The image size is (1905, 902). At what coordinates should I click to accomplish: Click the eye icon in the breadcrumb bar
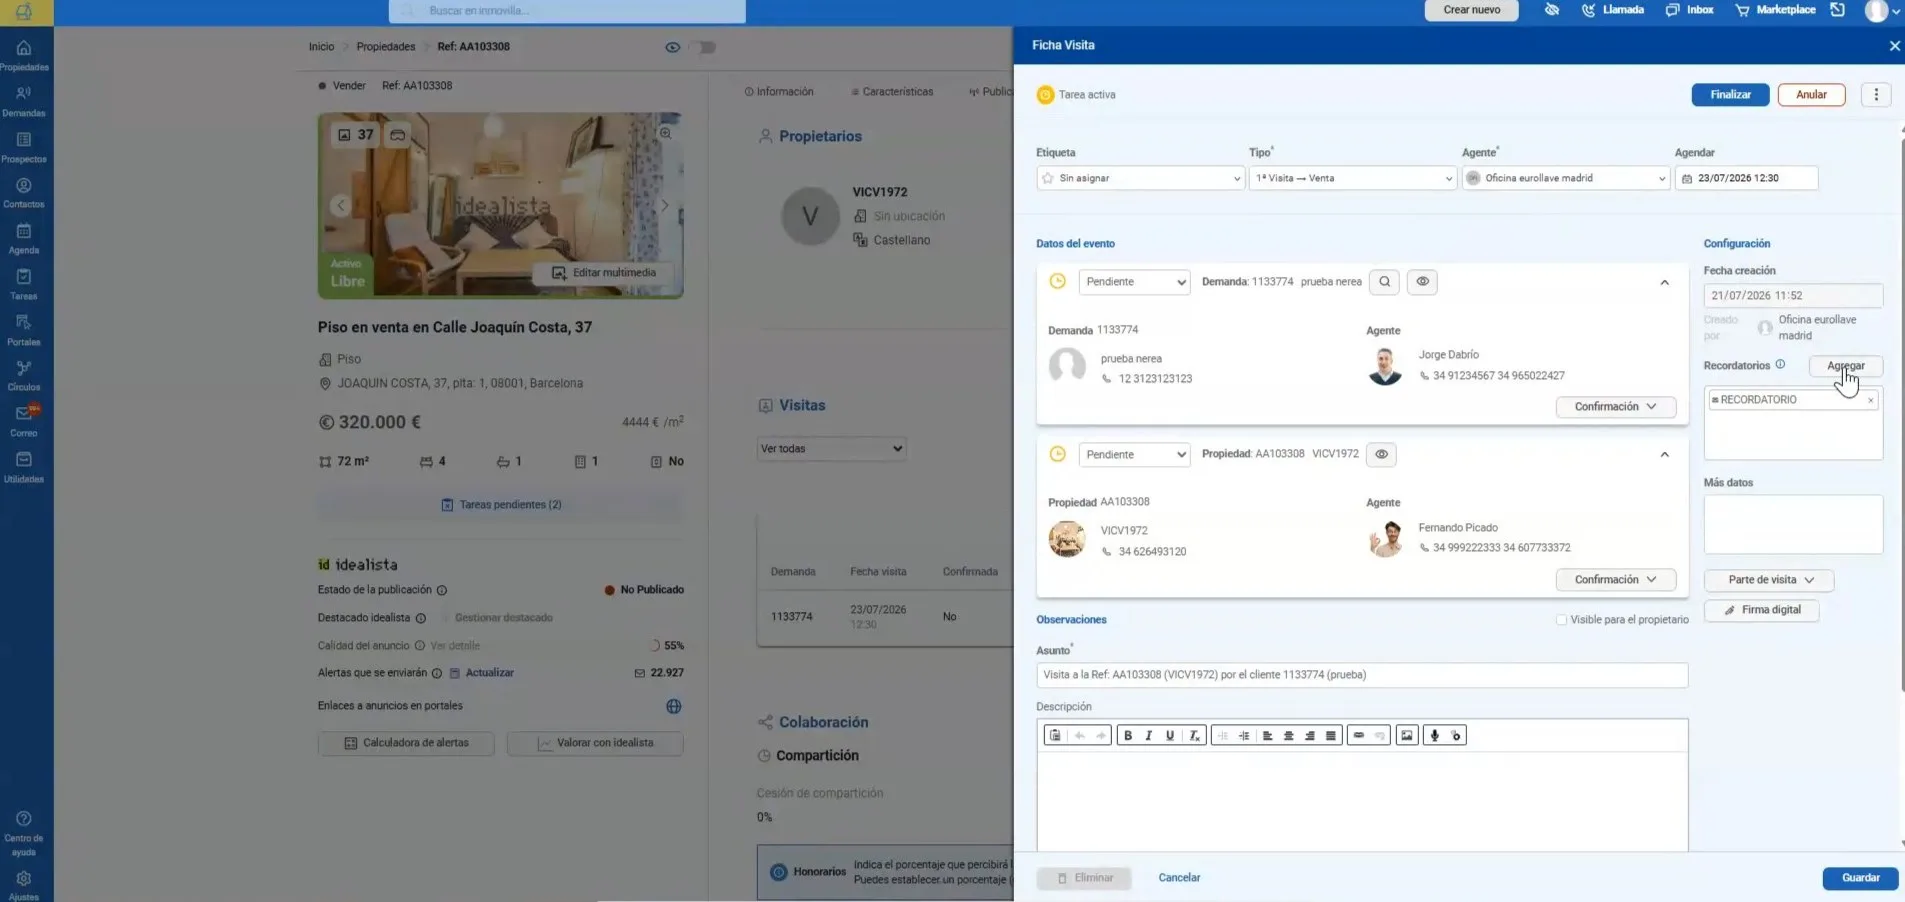pyautogui.click(x=672, y=47)
